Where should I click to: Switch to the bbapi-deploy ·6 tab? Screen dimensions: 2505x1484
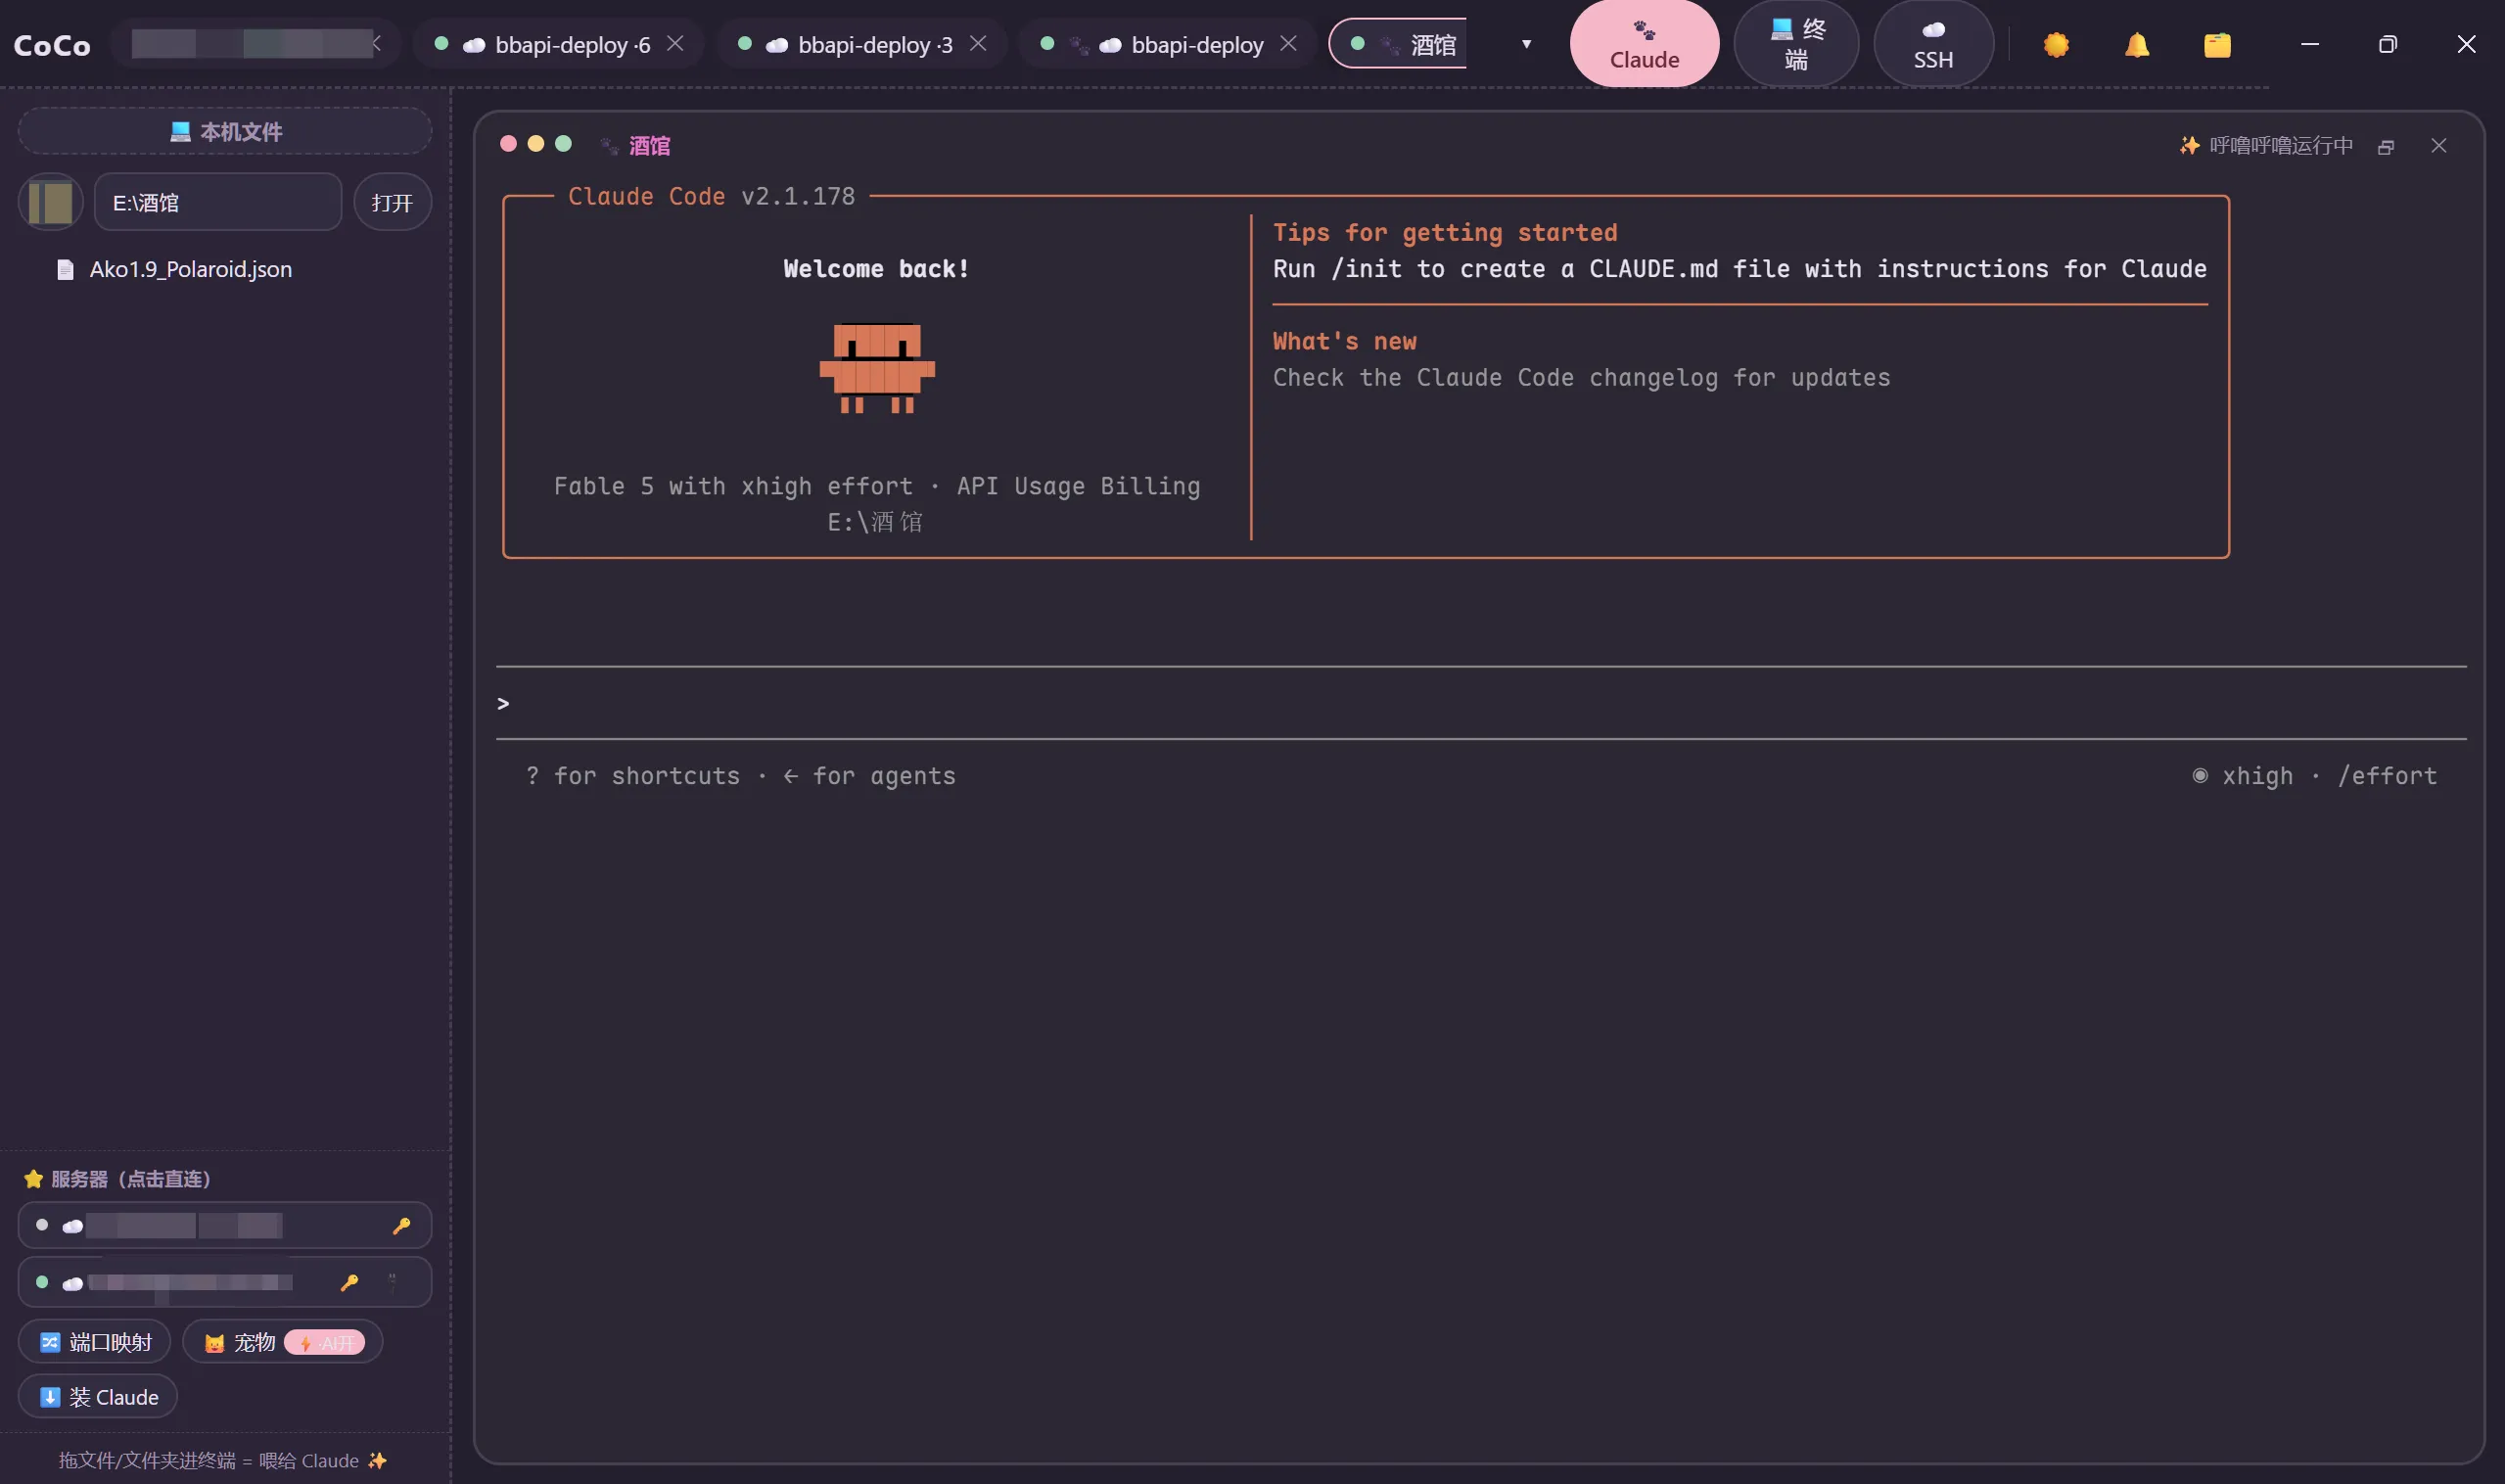(x=558, y=45)
